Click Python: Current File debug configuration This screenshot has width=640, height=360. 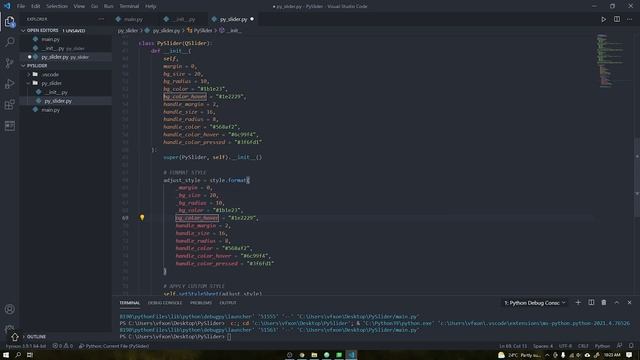114,346
